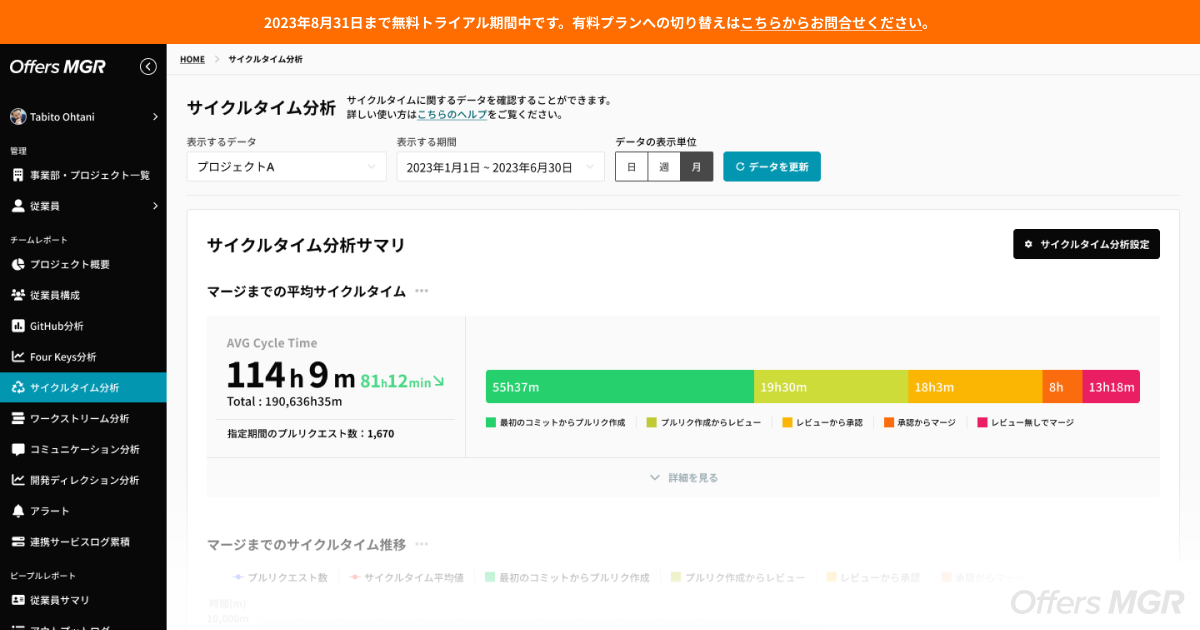Viewport: 1200px width, 630px height.
Task: Switch data unit to 週
Action: coord(664,167)
